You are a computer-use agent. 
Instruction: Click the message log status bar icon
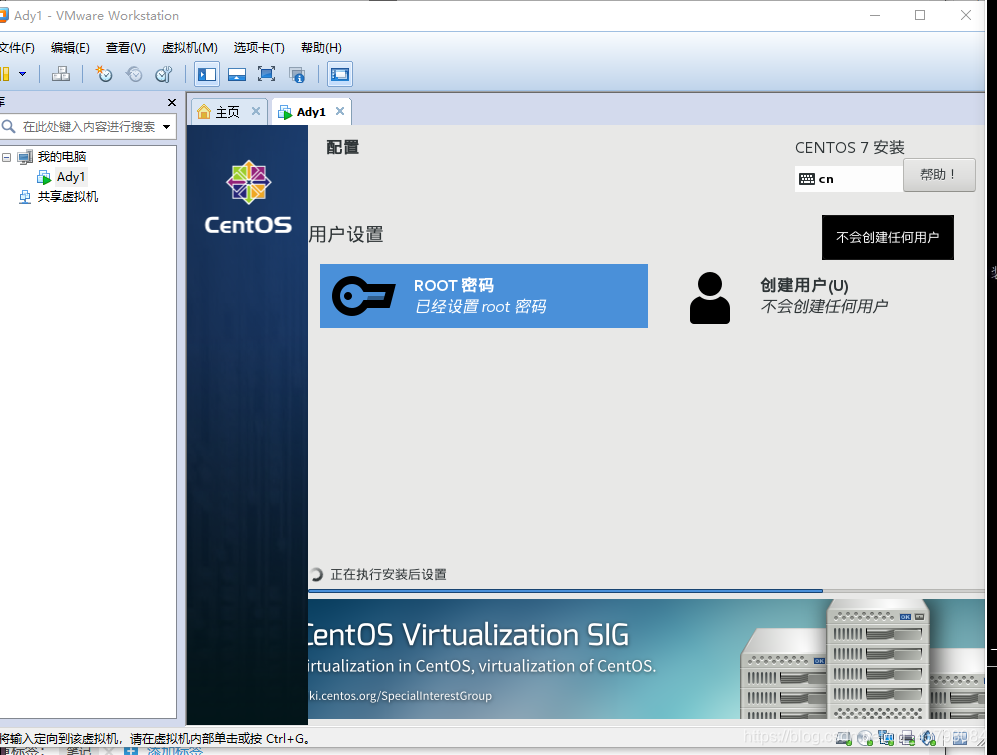(x=960, y=738)
